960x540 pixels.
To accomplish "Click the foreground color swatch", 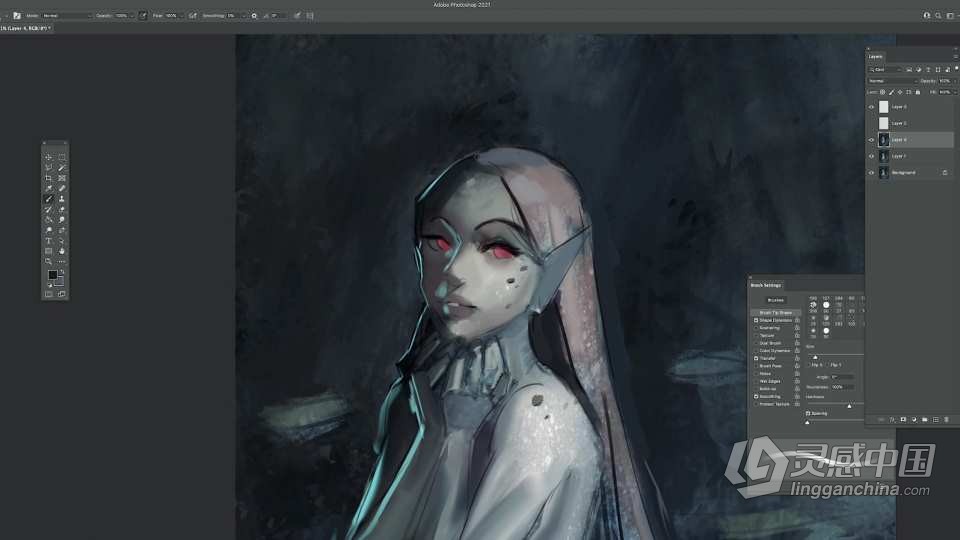I will pos(53,274).
